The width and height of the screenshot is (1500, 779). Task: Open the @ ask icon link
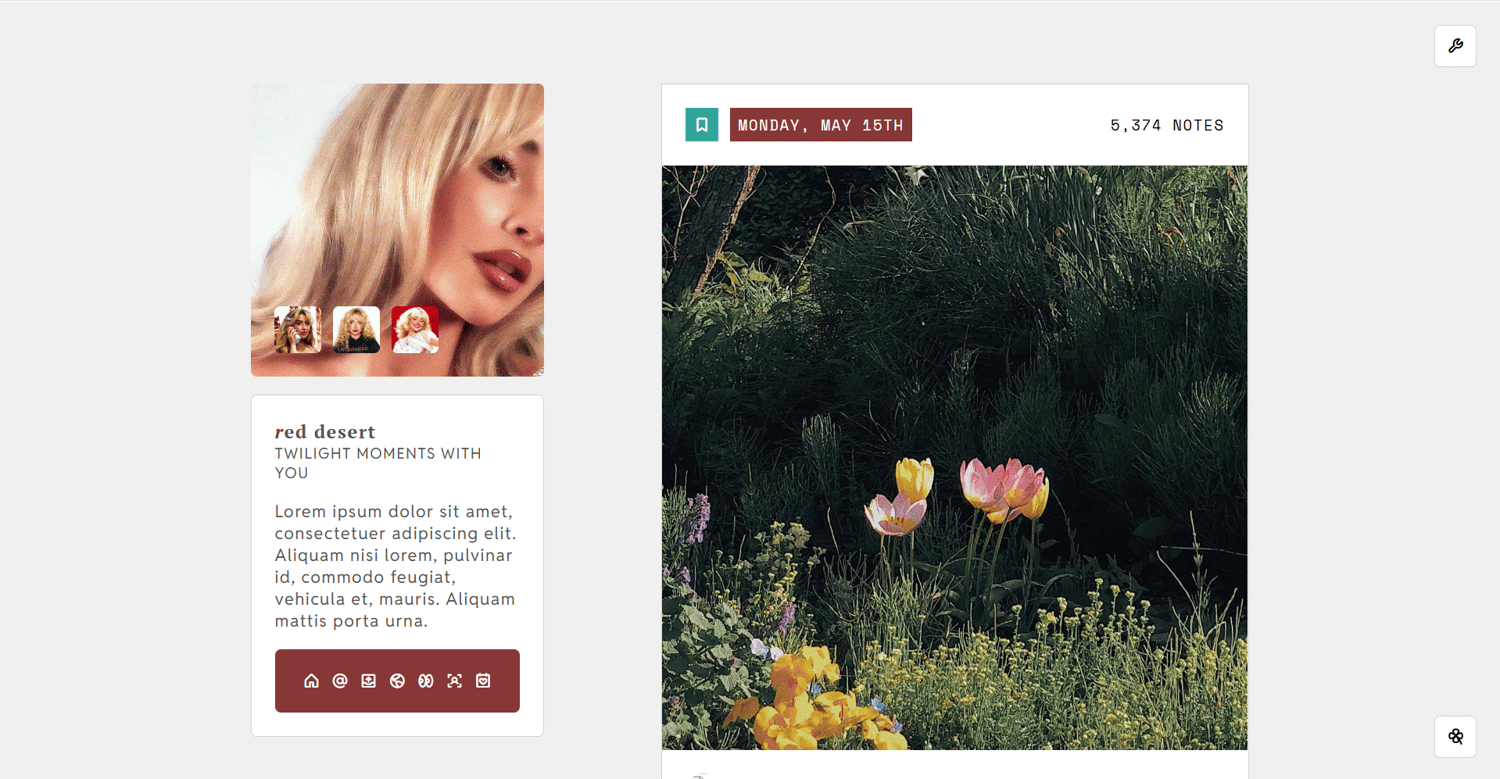click(x=340, y=681)
